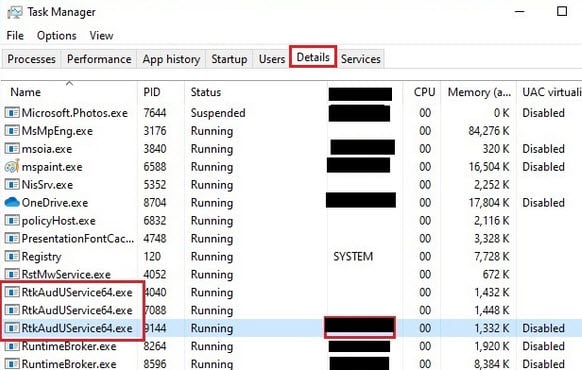Switch to the App history tab
Screen dimensions: 582x370
coord(171,59)
